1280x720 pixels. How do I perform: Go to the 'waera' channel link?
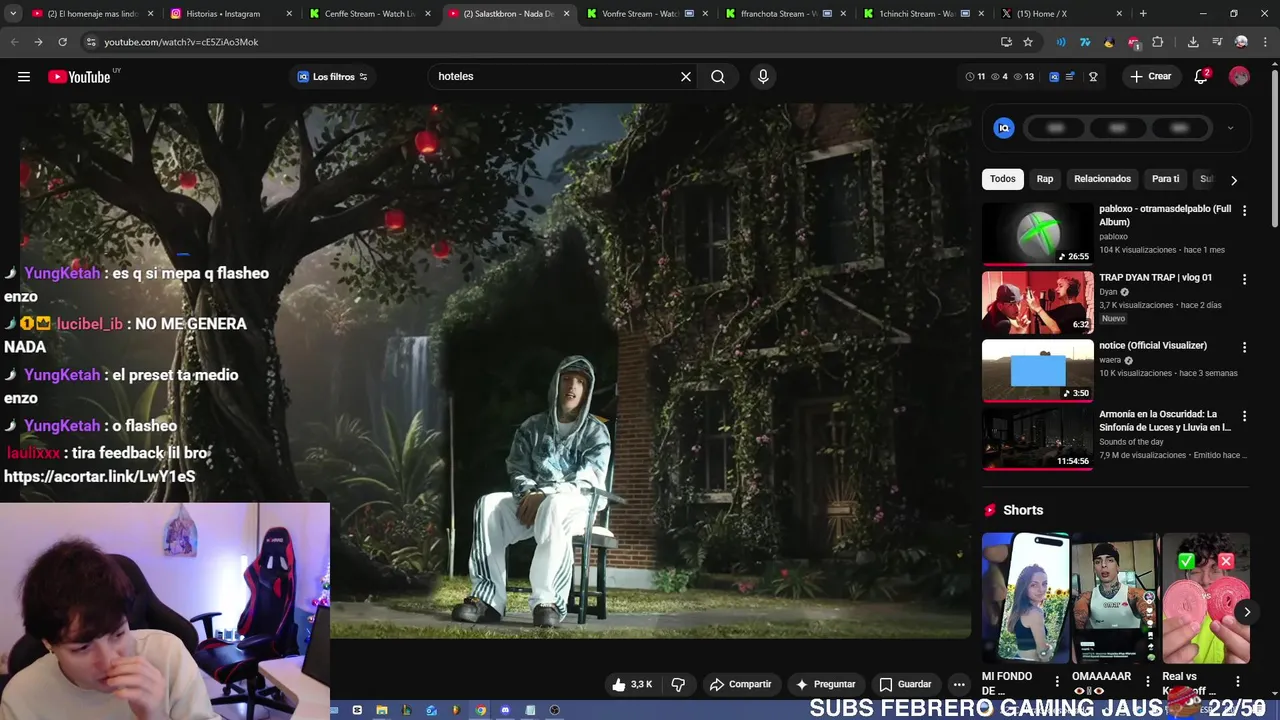point(1110,360)
